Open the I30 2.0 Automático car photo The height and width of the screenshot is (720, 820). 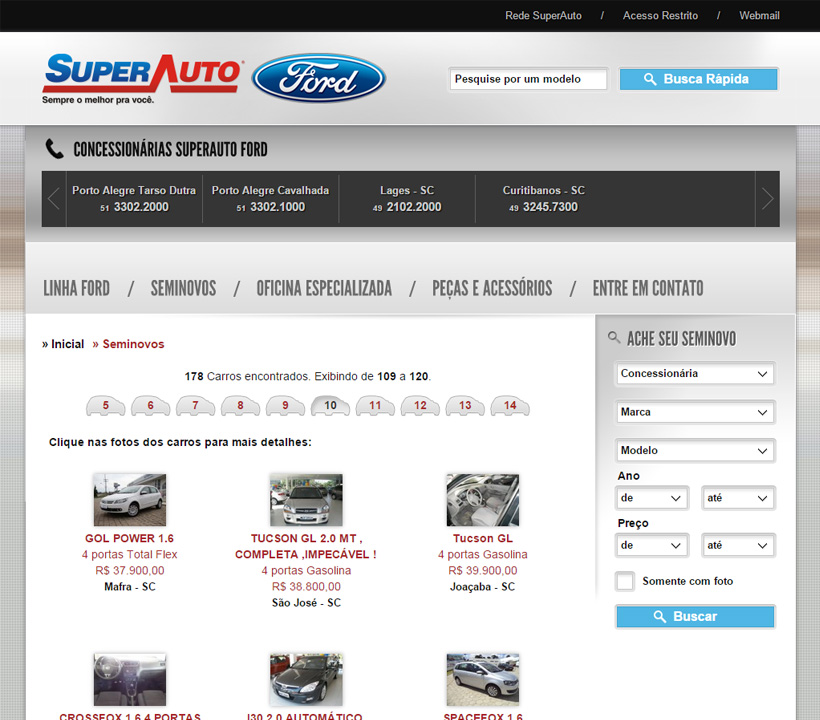coord(306,680)
